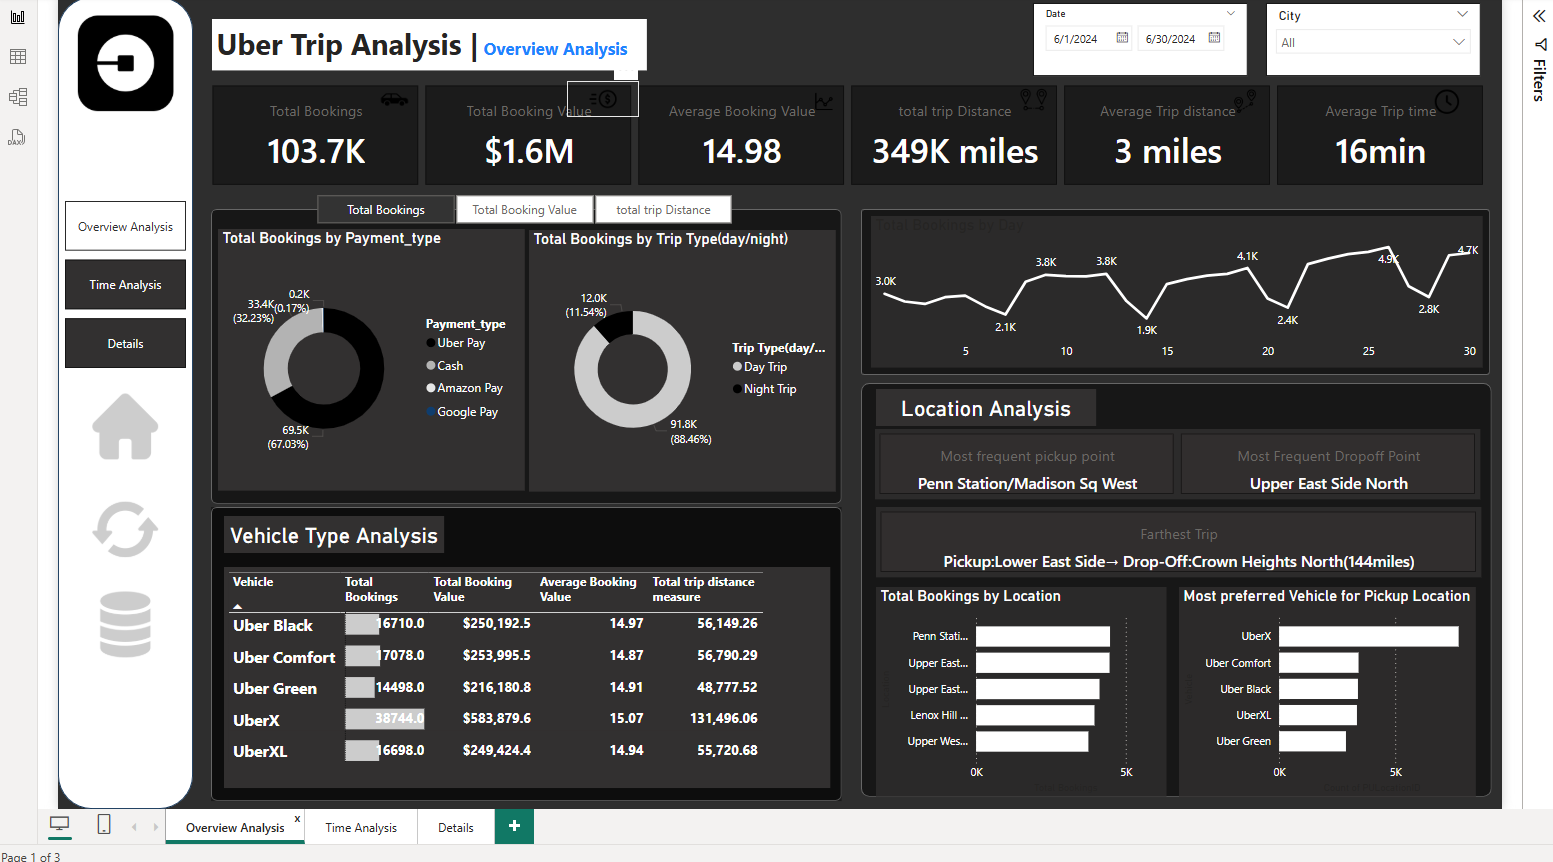Expand the City slicer header chevron

pos(1462,14)
